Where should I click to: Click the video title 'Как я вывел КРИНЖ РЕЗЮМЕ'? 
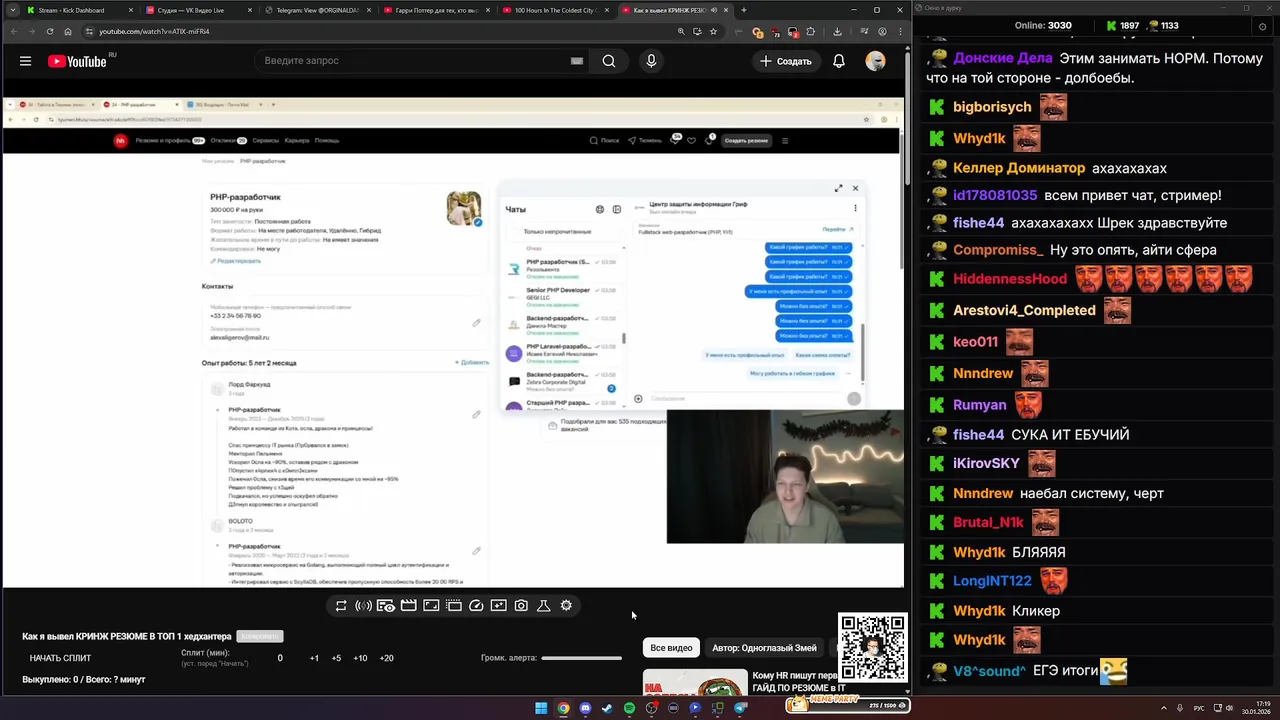coord(127,636)
